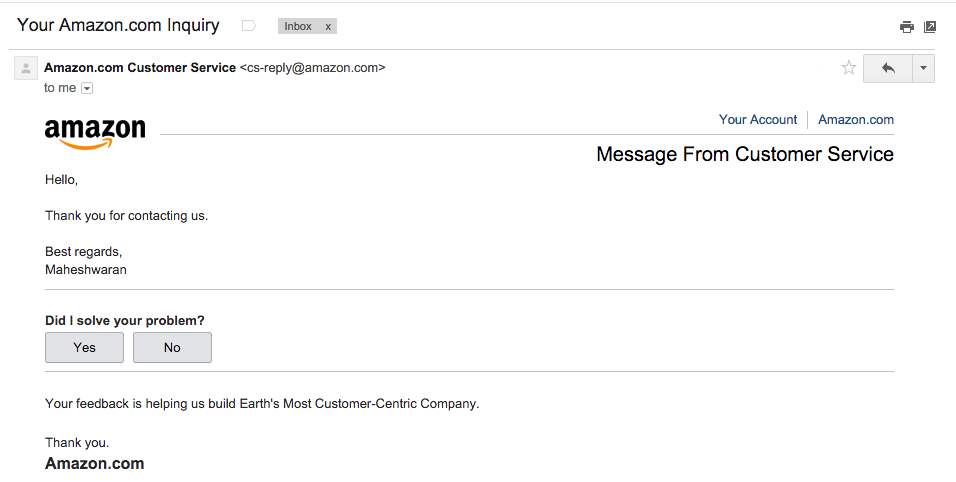Open email in new window icon
The image size is (956, 482).
point(930,27)
